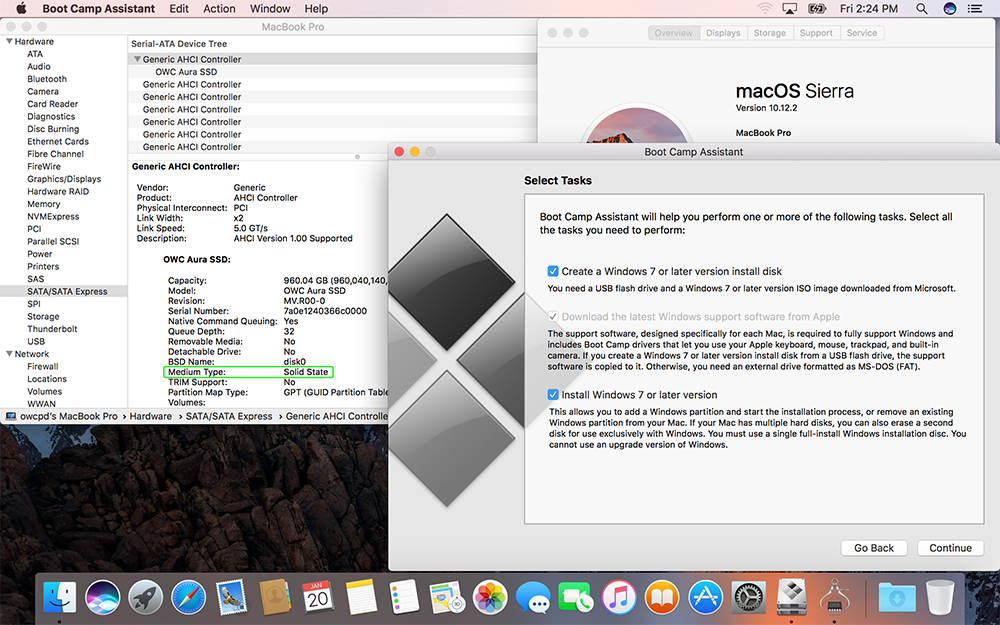The width and height of the screenshot is (1000, 625).
Task: Open the Action menu
Action: point(219,9)
